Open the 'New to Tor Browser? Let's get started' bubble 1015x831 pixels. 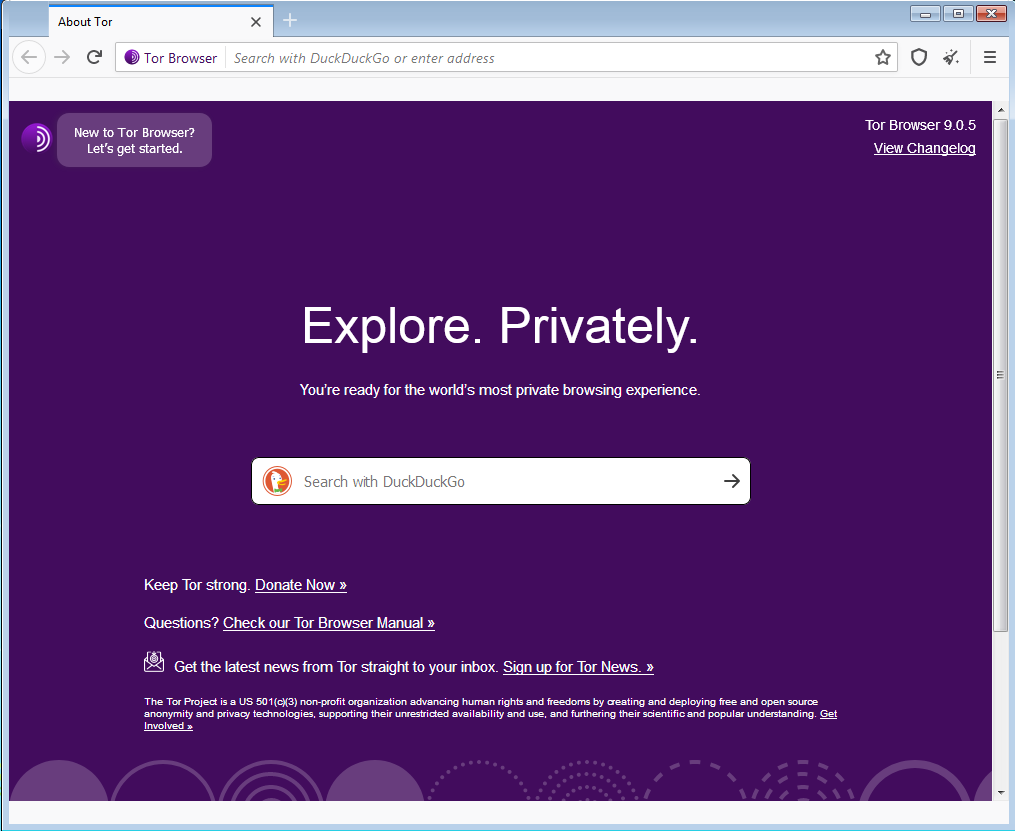[135, 140]
